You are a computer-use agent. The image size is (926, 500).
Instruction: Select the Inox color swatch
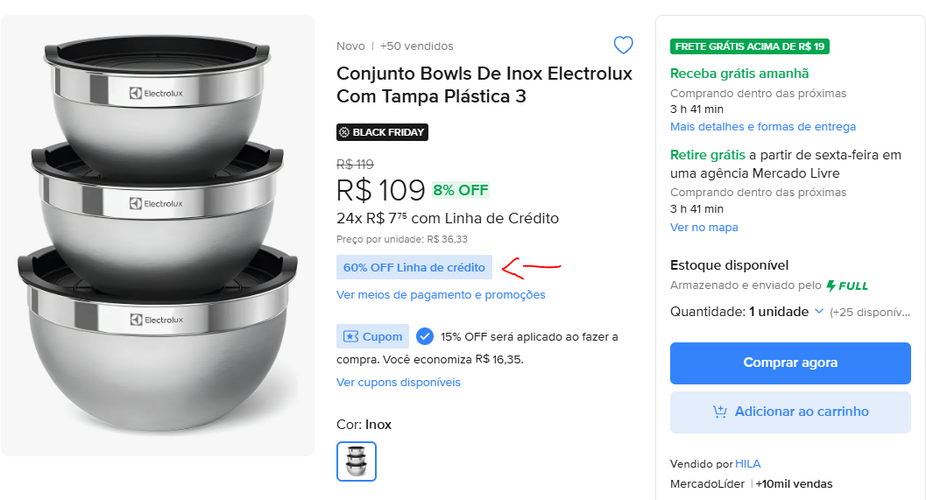[x=356, y=461]
